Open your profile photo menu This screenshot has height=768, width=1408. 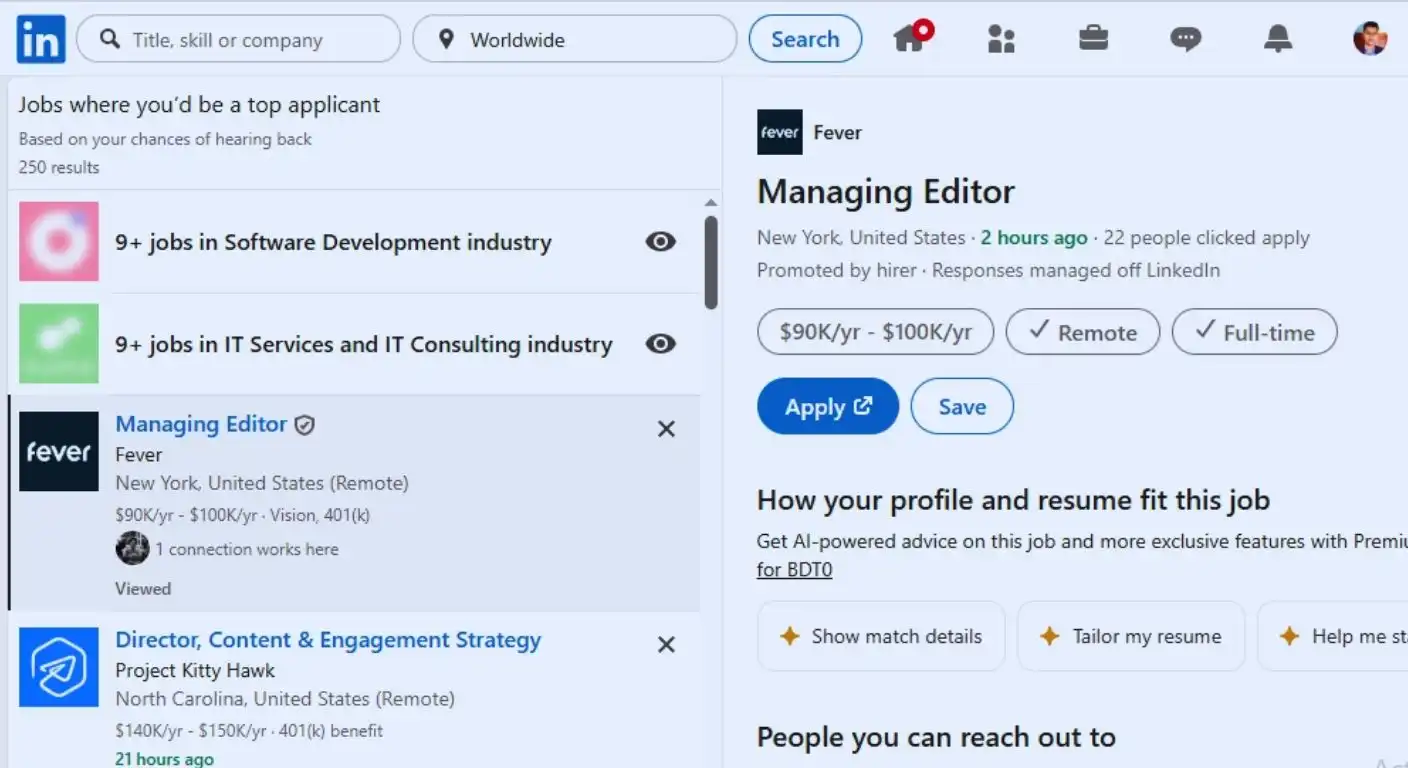tap(1369, 38)
